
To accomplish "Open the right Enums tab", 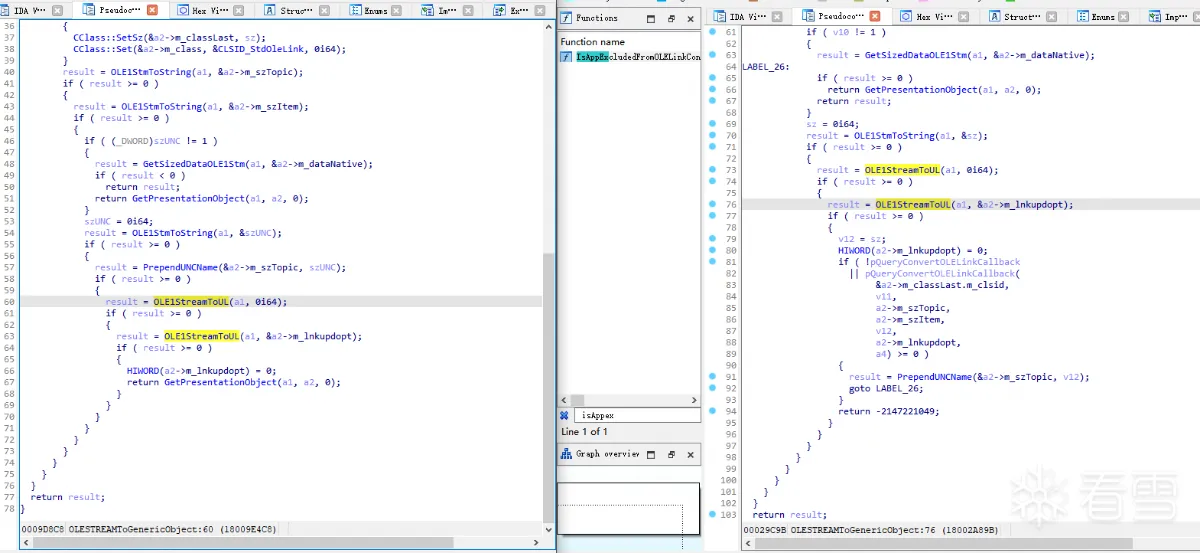I will tap(1102, 17).
